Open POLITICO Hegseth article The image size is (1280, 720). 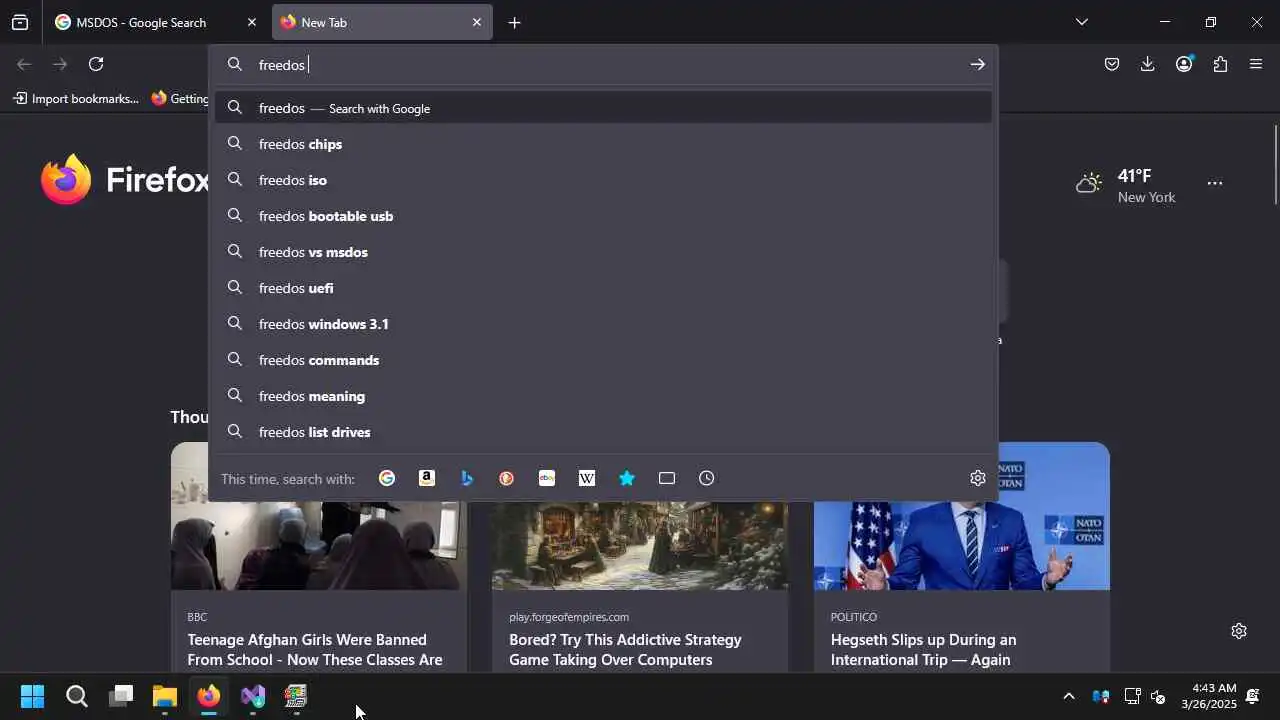point(923,649)
